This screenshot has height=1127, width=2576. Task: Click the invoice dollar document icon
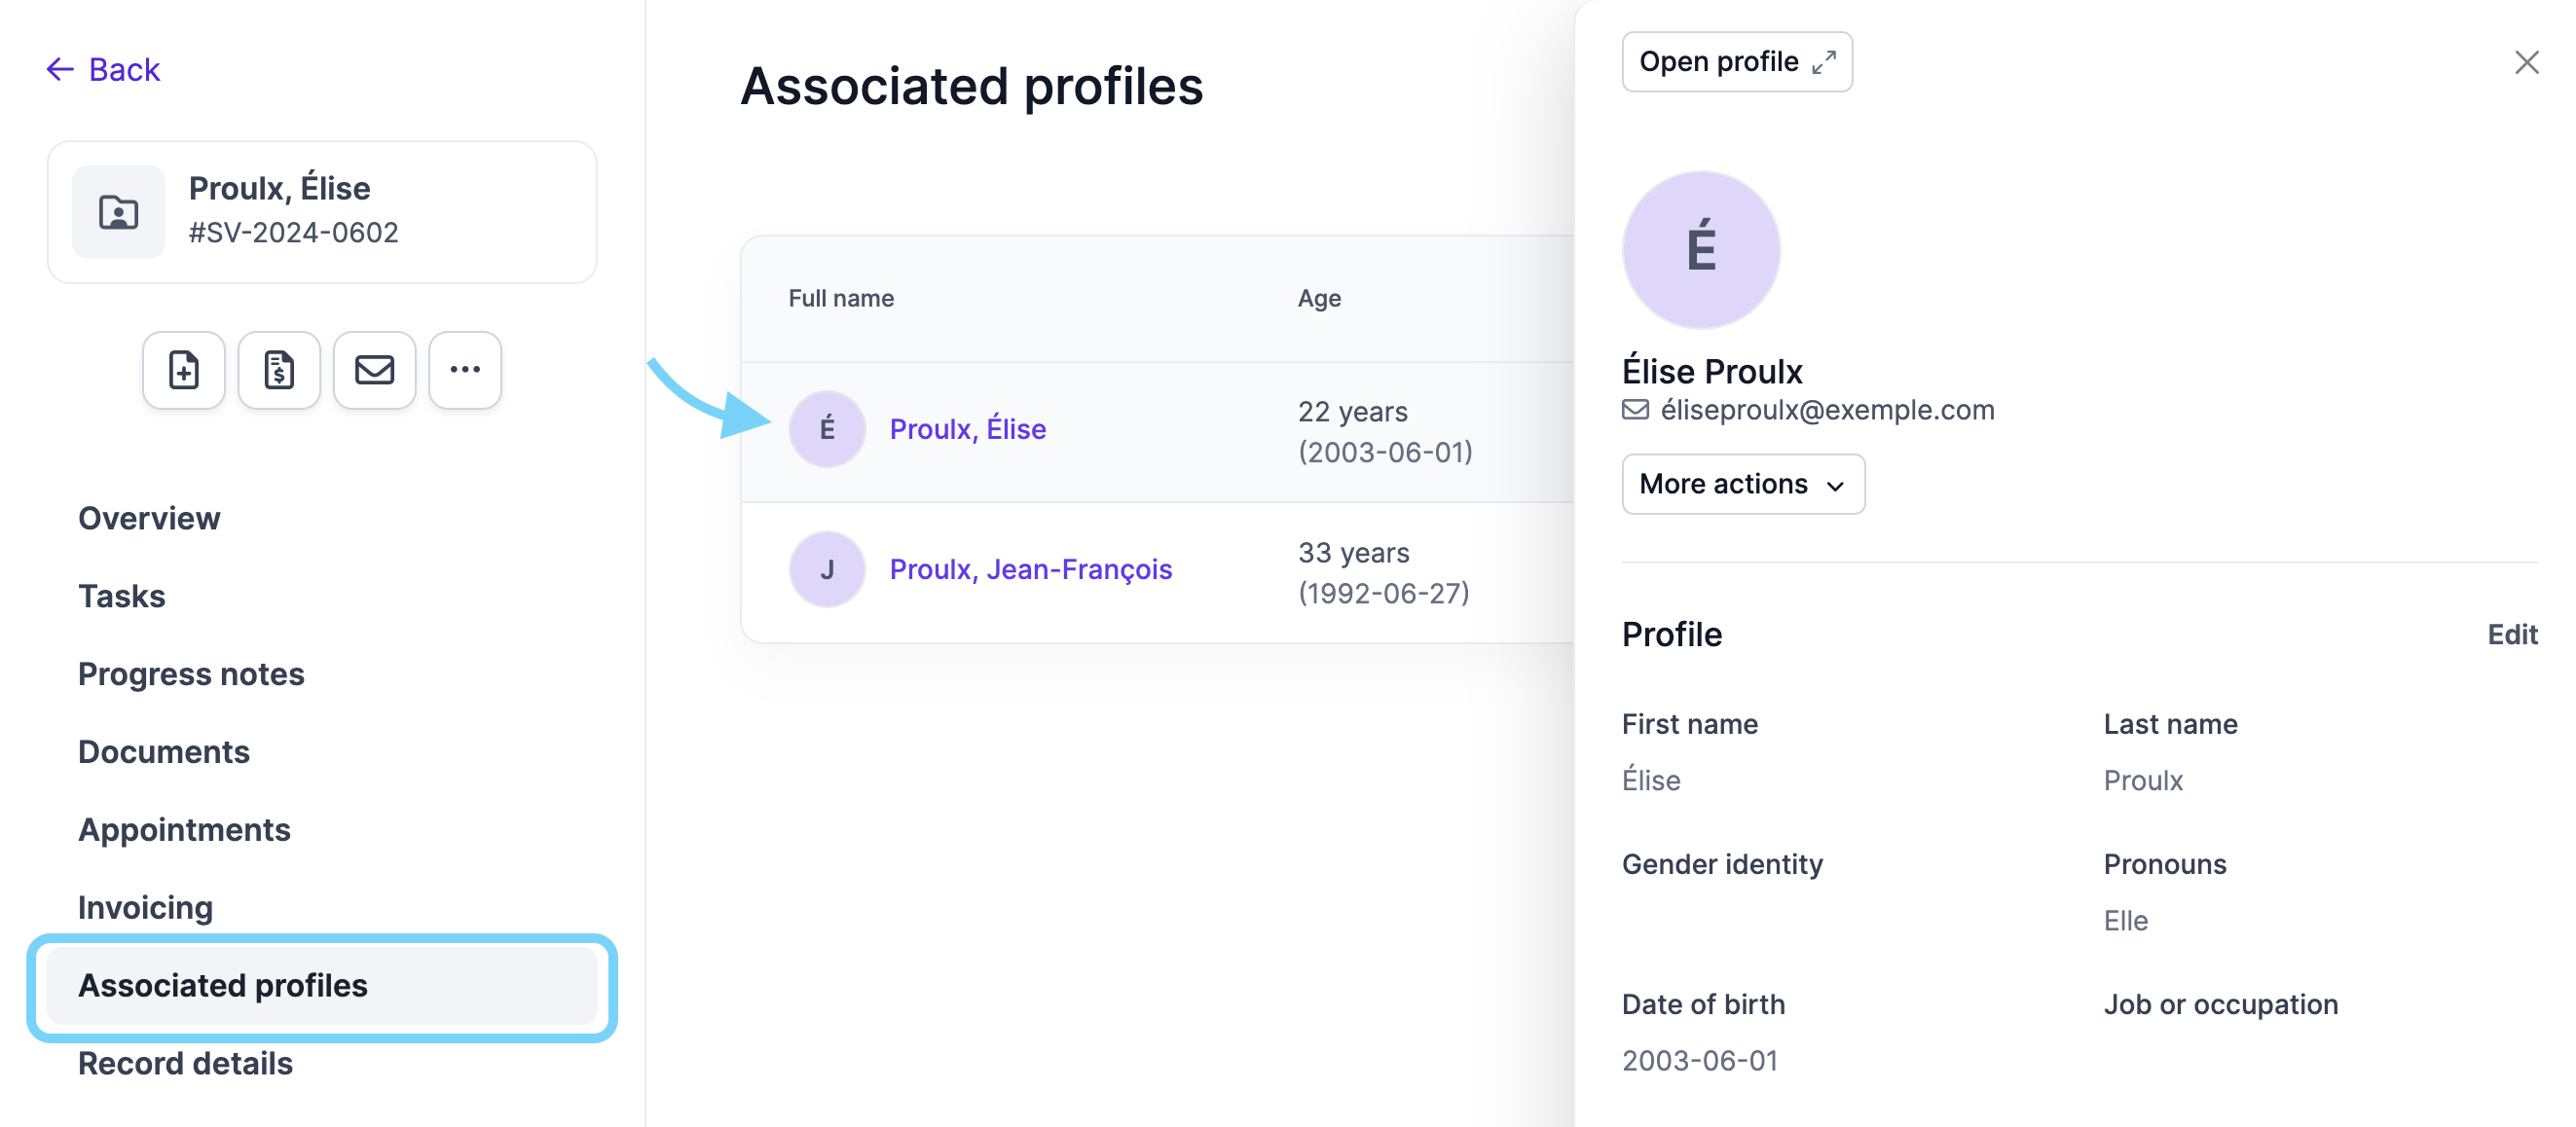[279, 370]
